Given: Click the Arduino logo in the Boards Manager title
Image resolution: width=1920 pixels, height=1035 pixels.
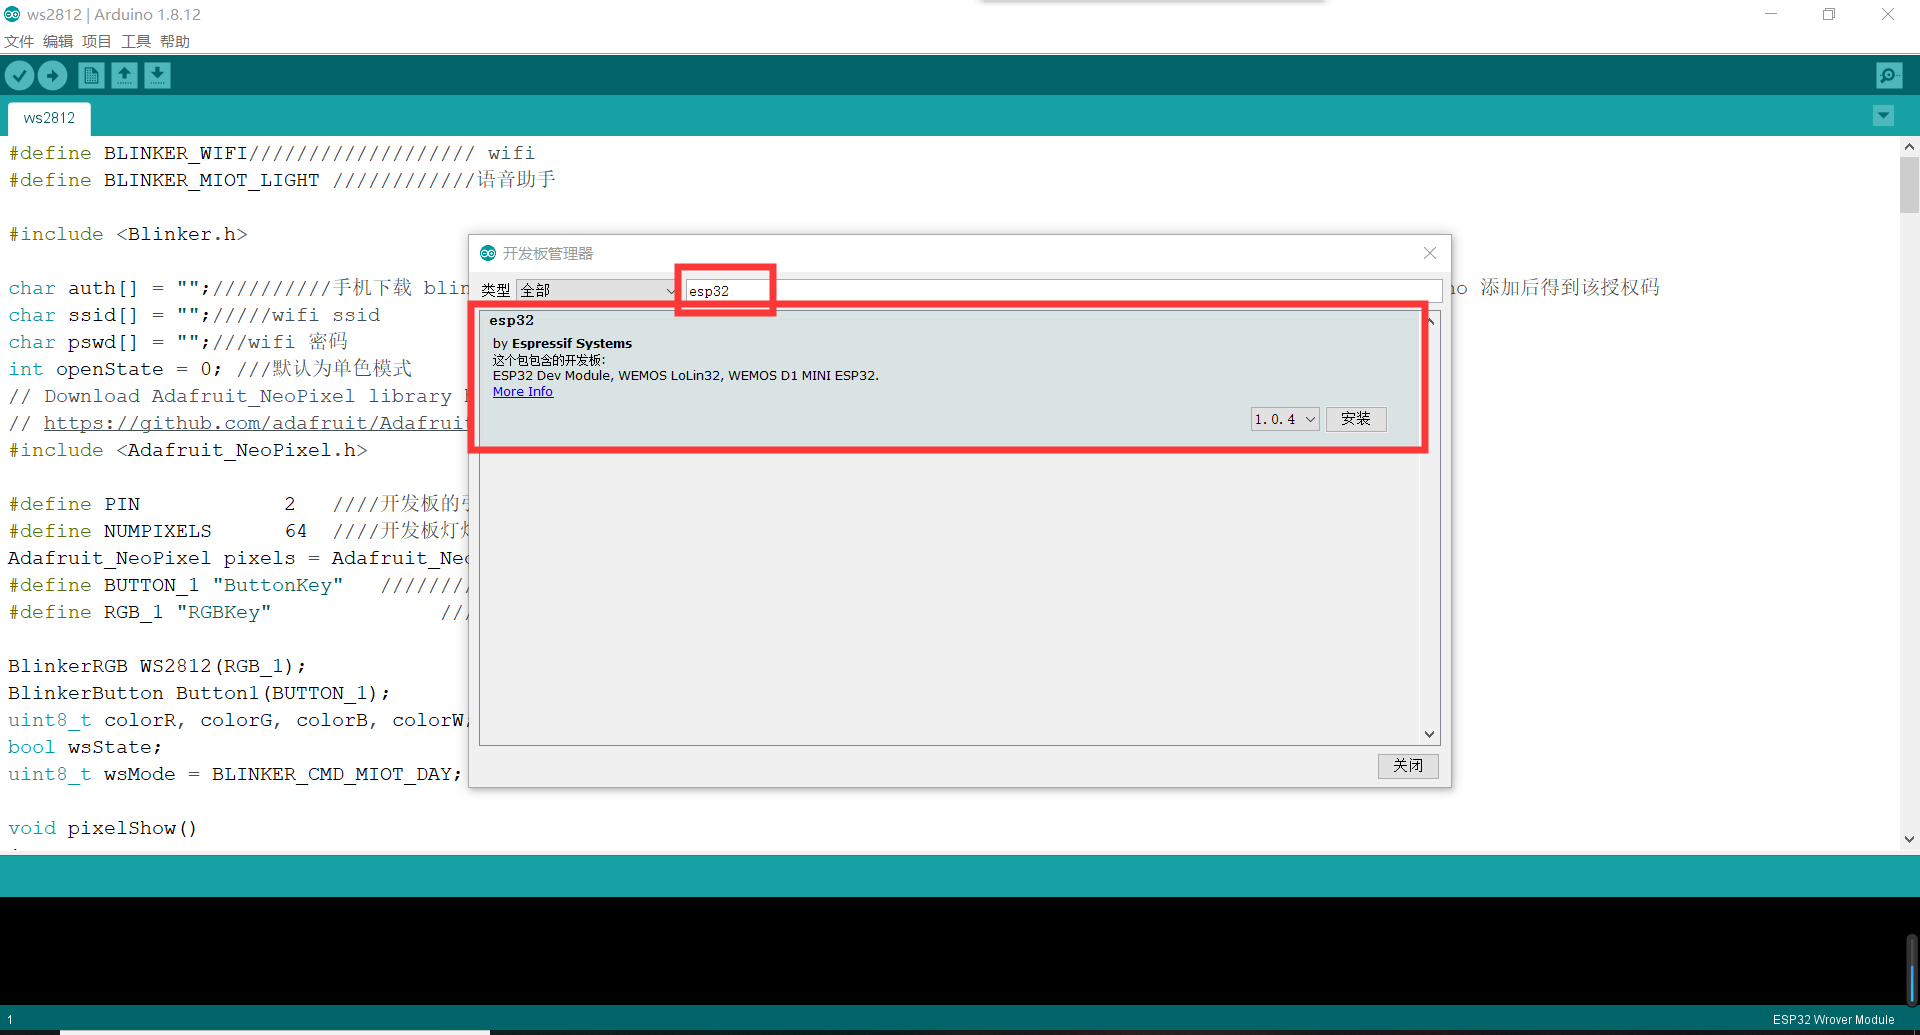Looking at the screenshot, I should click(x=488, y=253).
